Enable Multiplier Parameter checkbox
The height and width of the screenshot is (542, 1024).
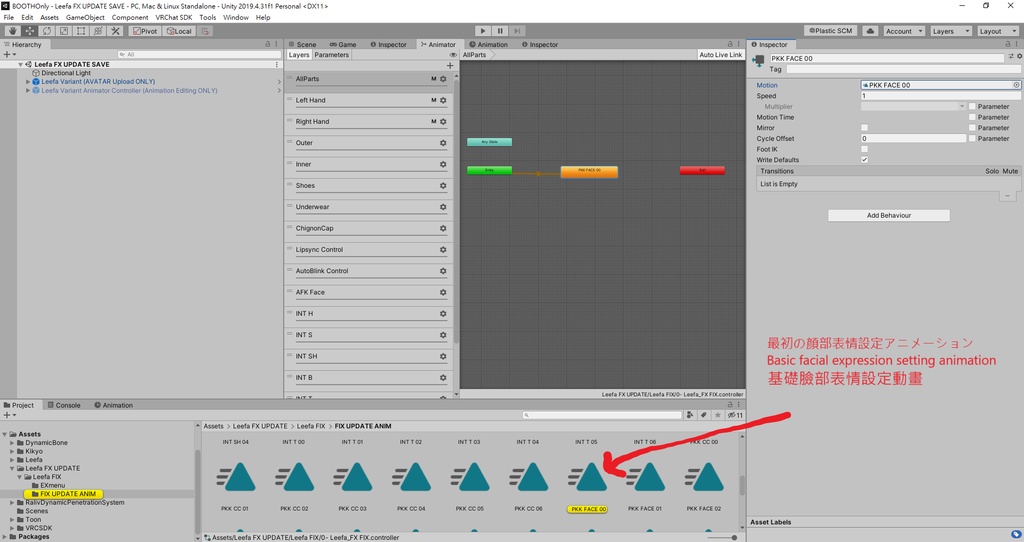click(x=972, y=106)
